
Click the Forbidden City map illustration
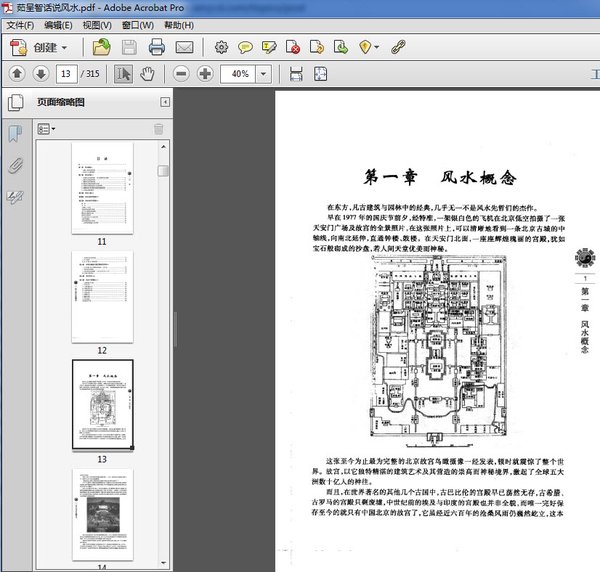[x=439, y=351]
